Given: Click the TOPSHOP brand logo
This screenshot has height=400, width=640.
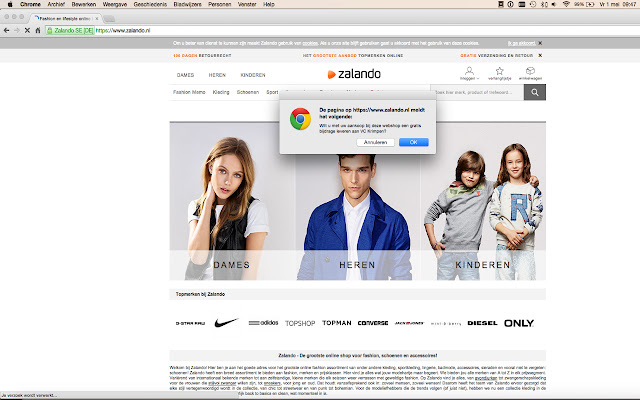Looking at the screenshot, I should pyautogui.click(x=300, y=323).
